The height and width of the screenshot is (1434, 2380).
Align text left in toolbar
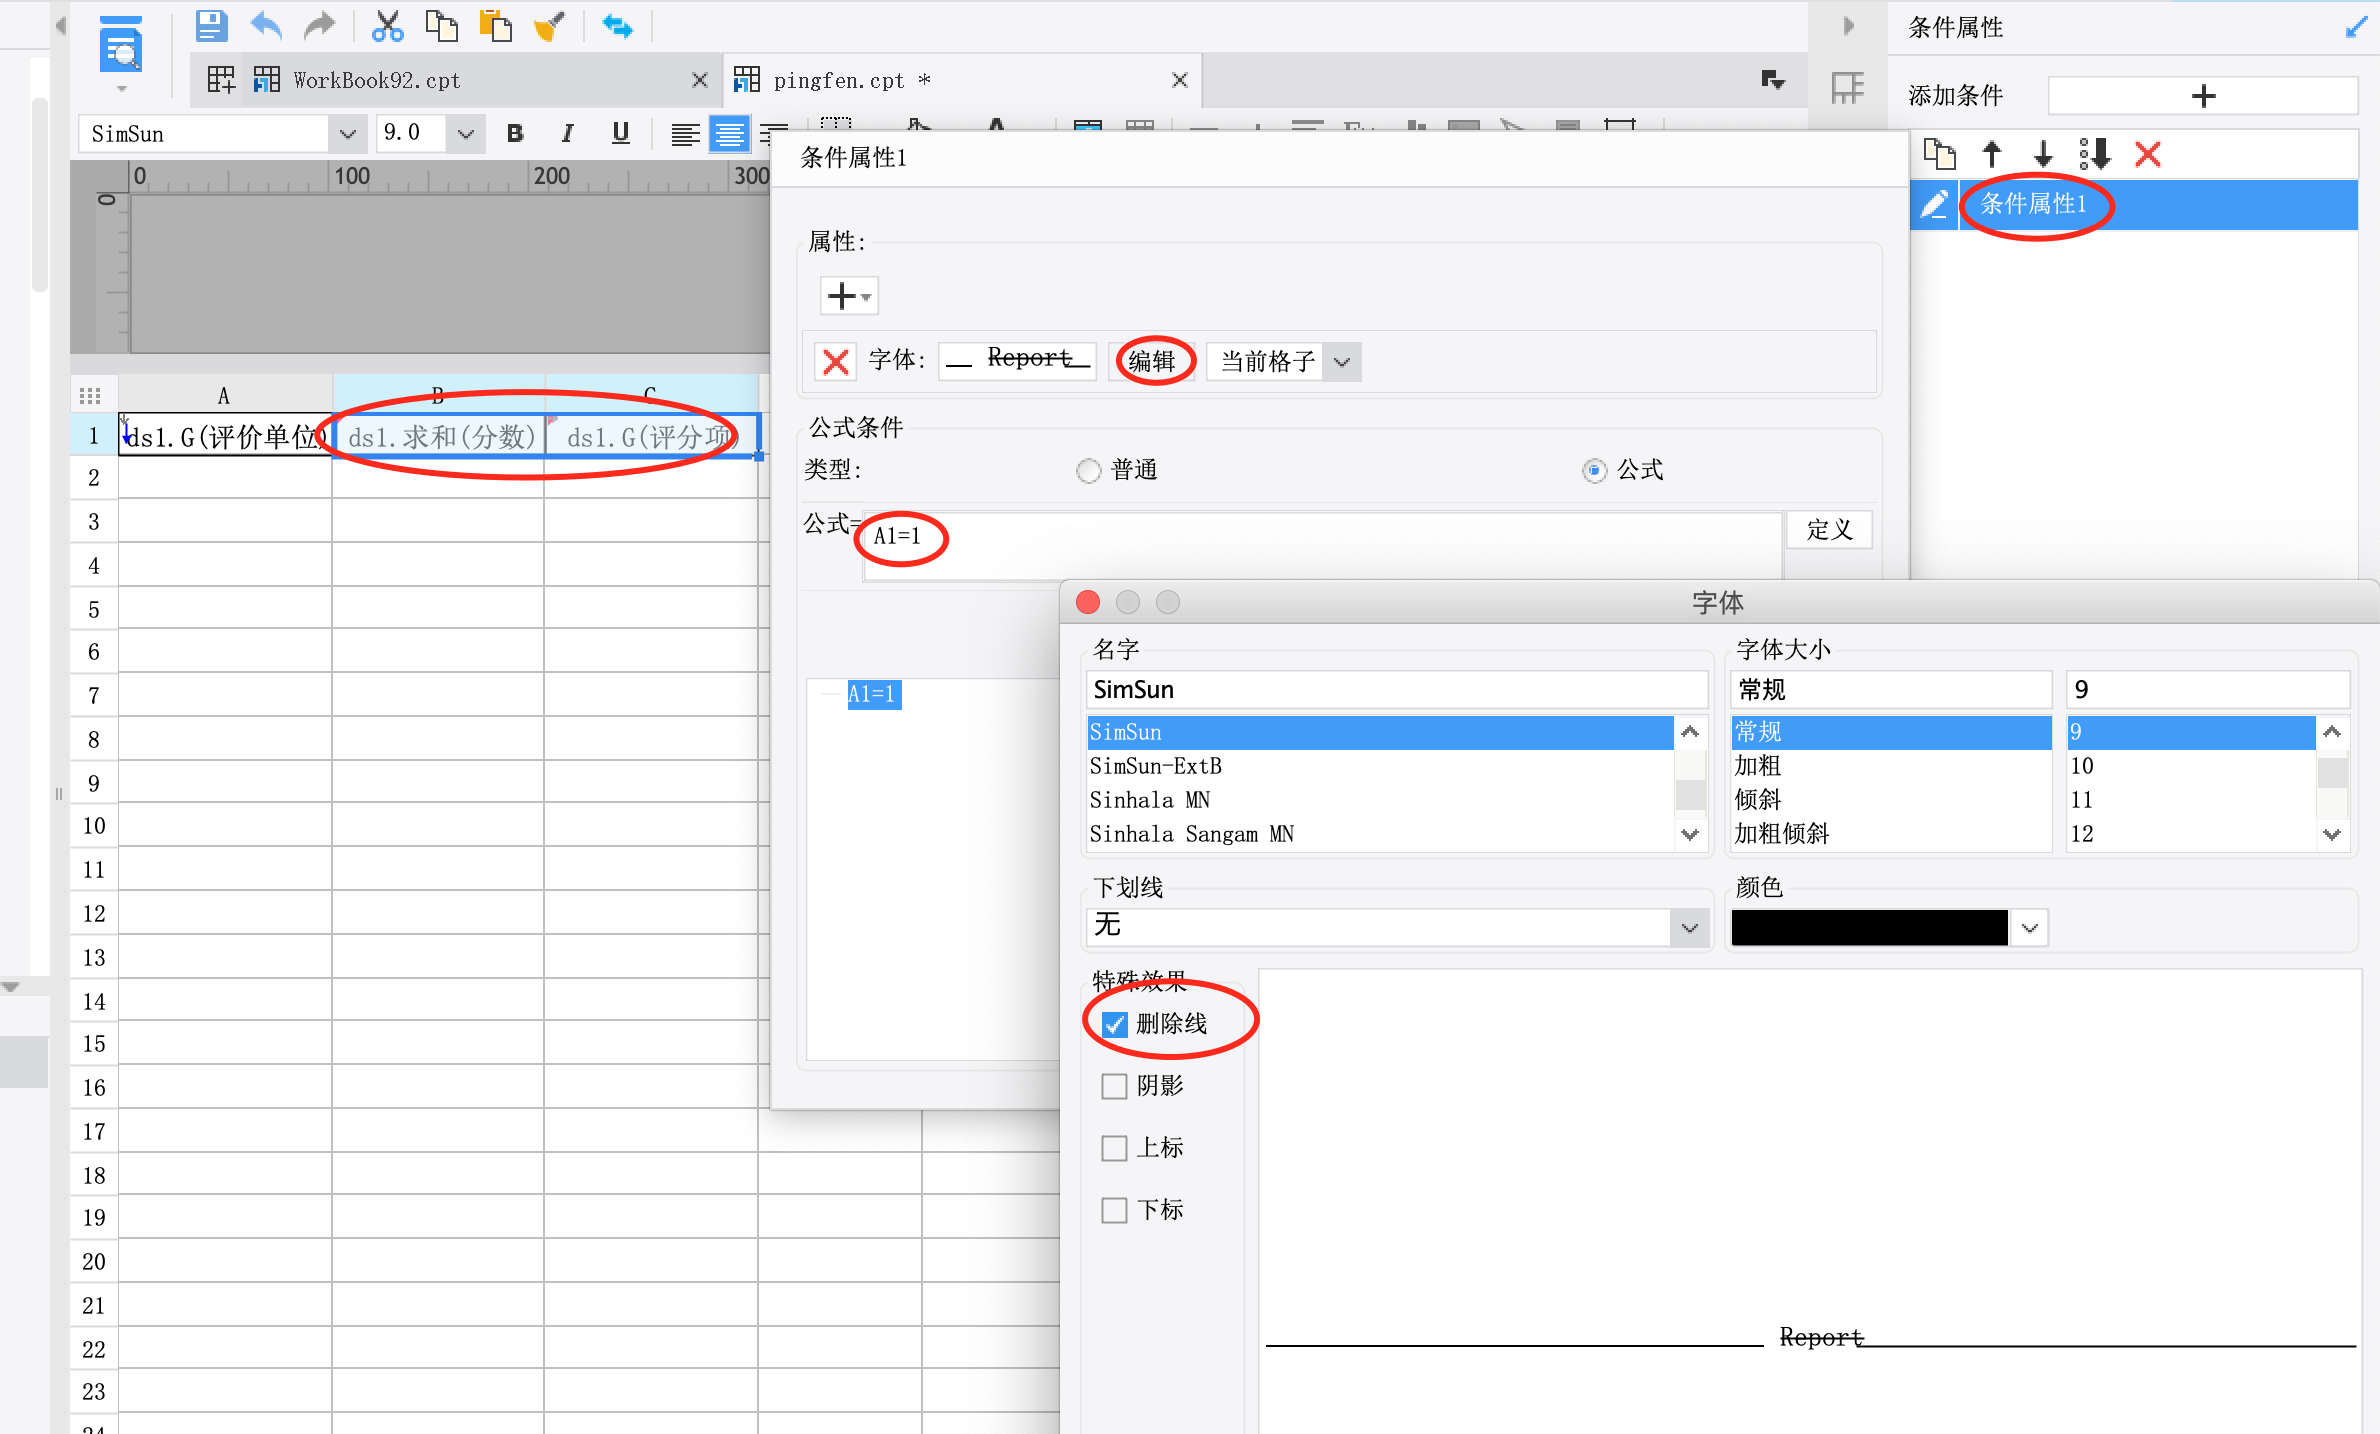pyautogui.click(x=685, y=134)
